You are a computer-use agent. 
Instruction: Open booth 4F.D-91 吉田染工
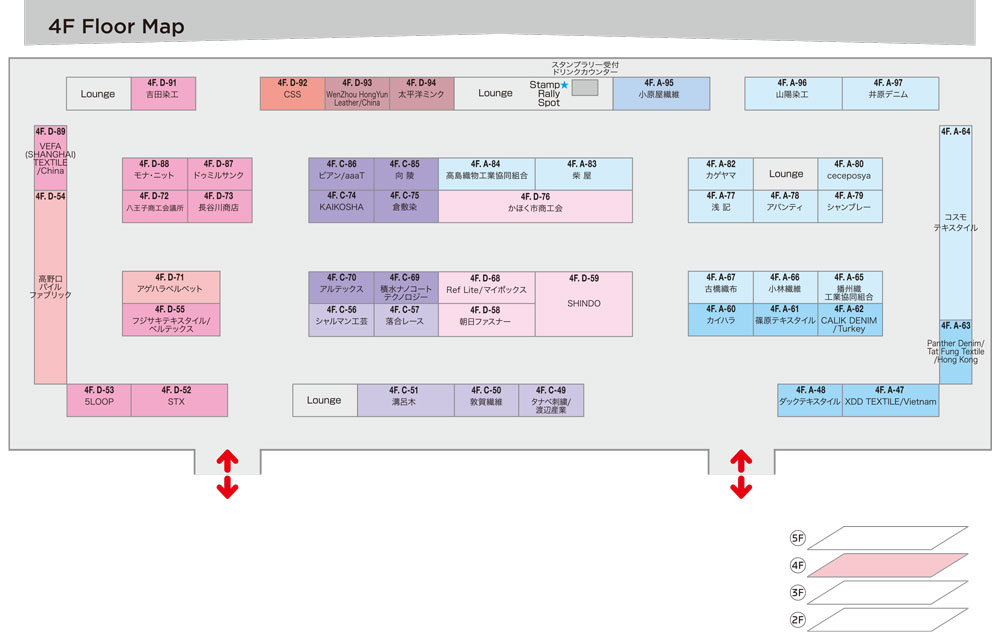click(x=163, y=91)
